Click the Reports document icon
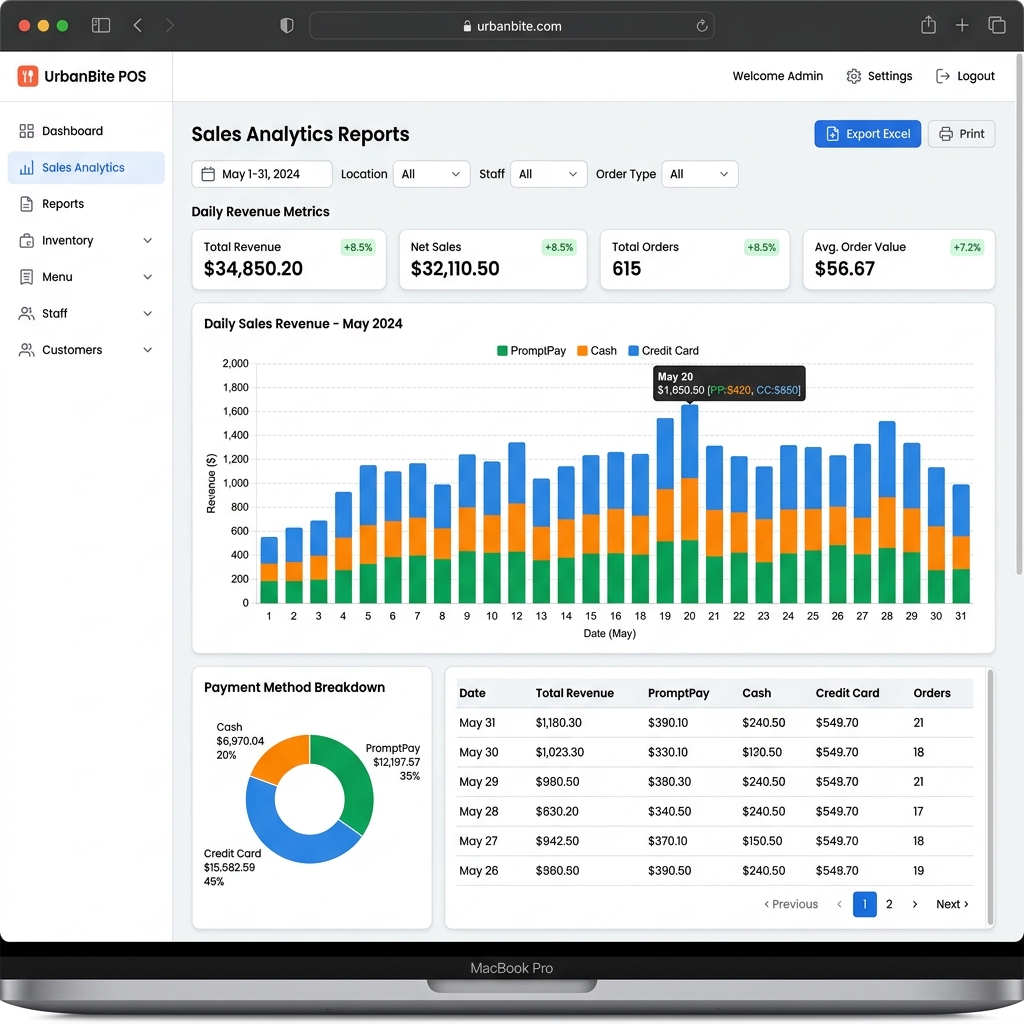This screenshot has width=1024, height=1024. pos(27,204)
